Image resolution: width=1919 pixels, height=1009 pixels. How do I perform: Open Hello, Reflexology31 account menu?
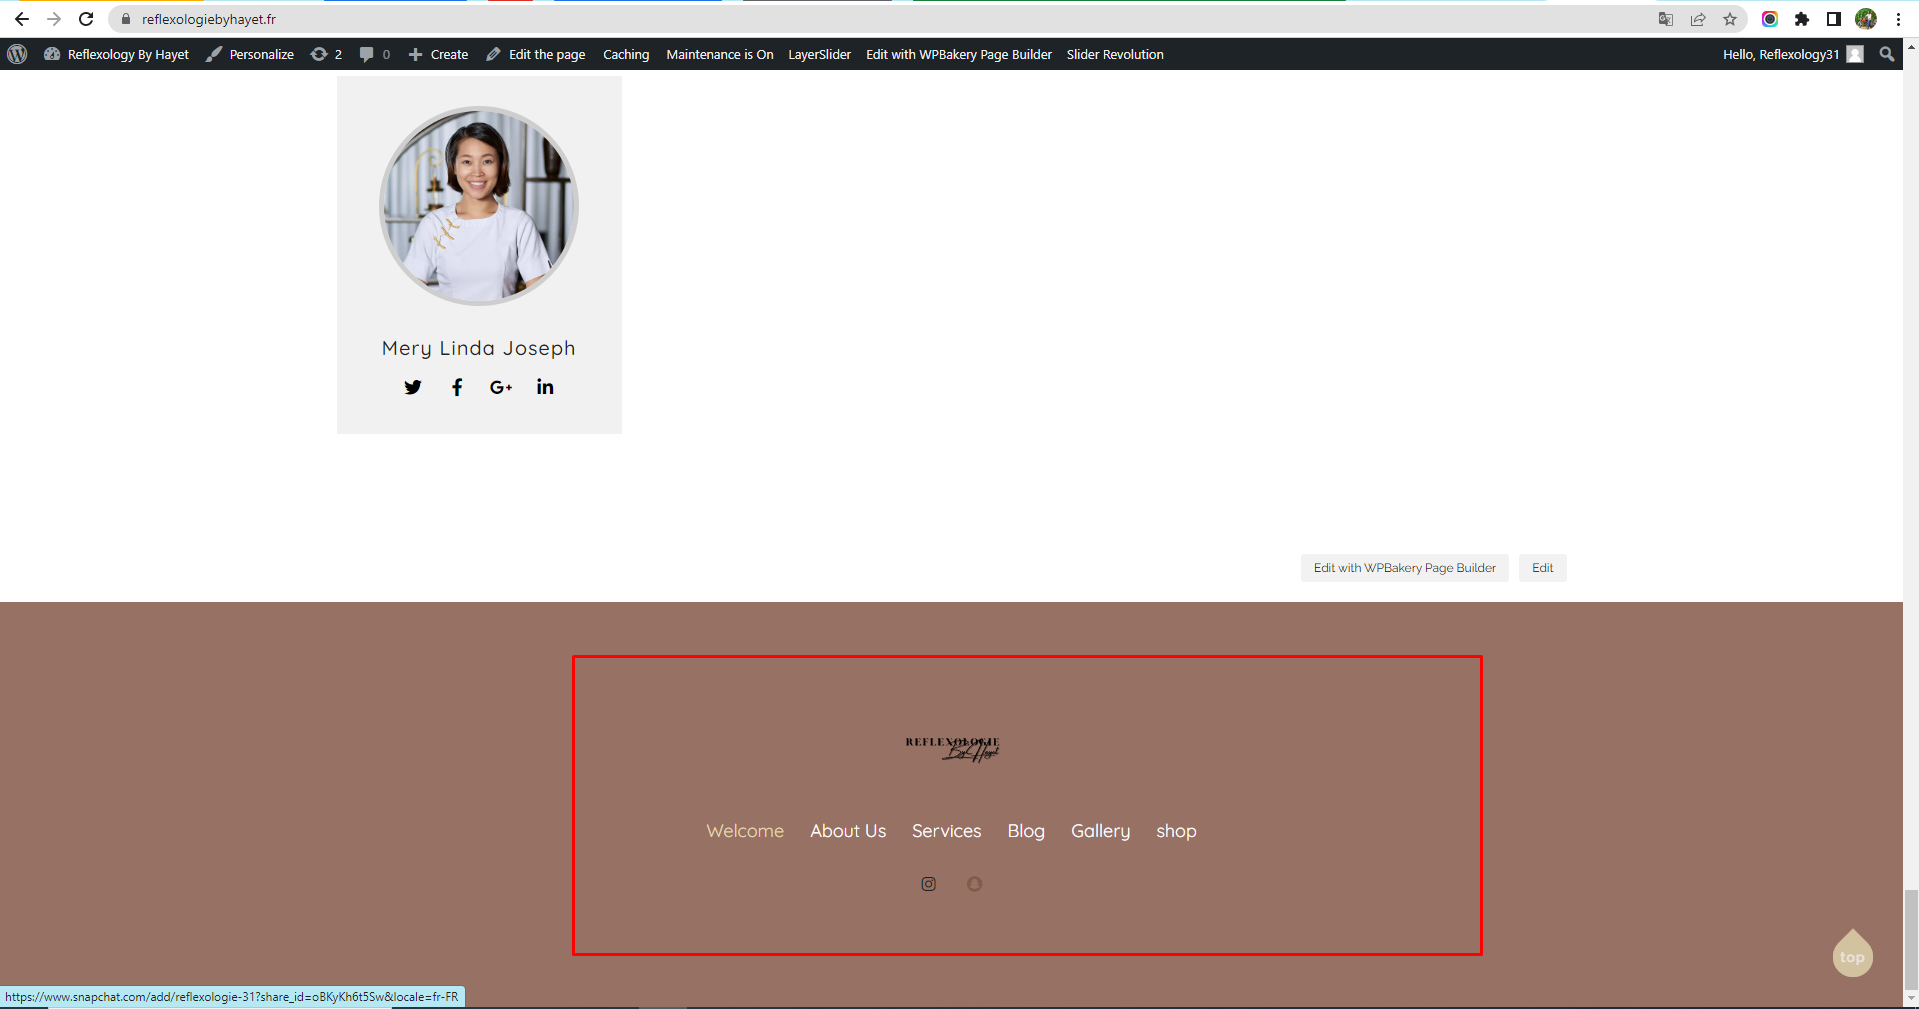coord(1793,54)
